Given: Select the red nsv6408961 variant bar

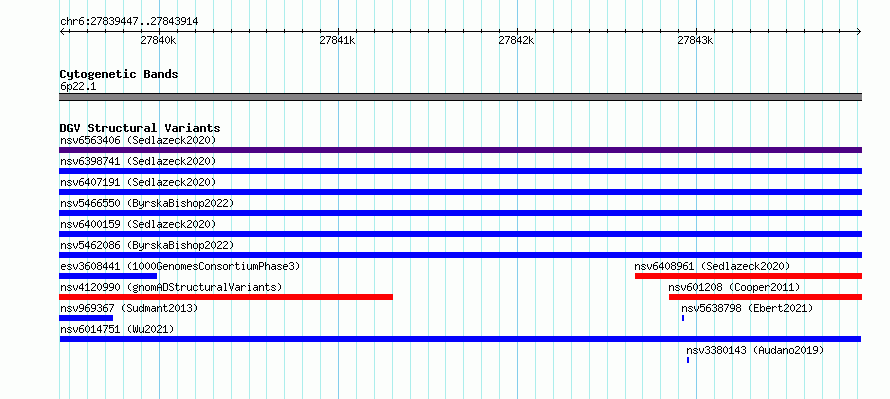Looking at the screenshot, I should click(748, 276).
